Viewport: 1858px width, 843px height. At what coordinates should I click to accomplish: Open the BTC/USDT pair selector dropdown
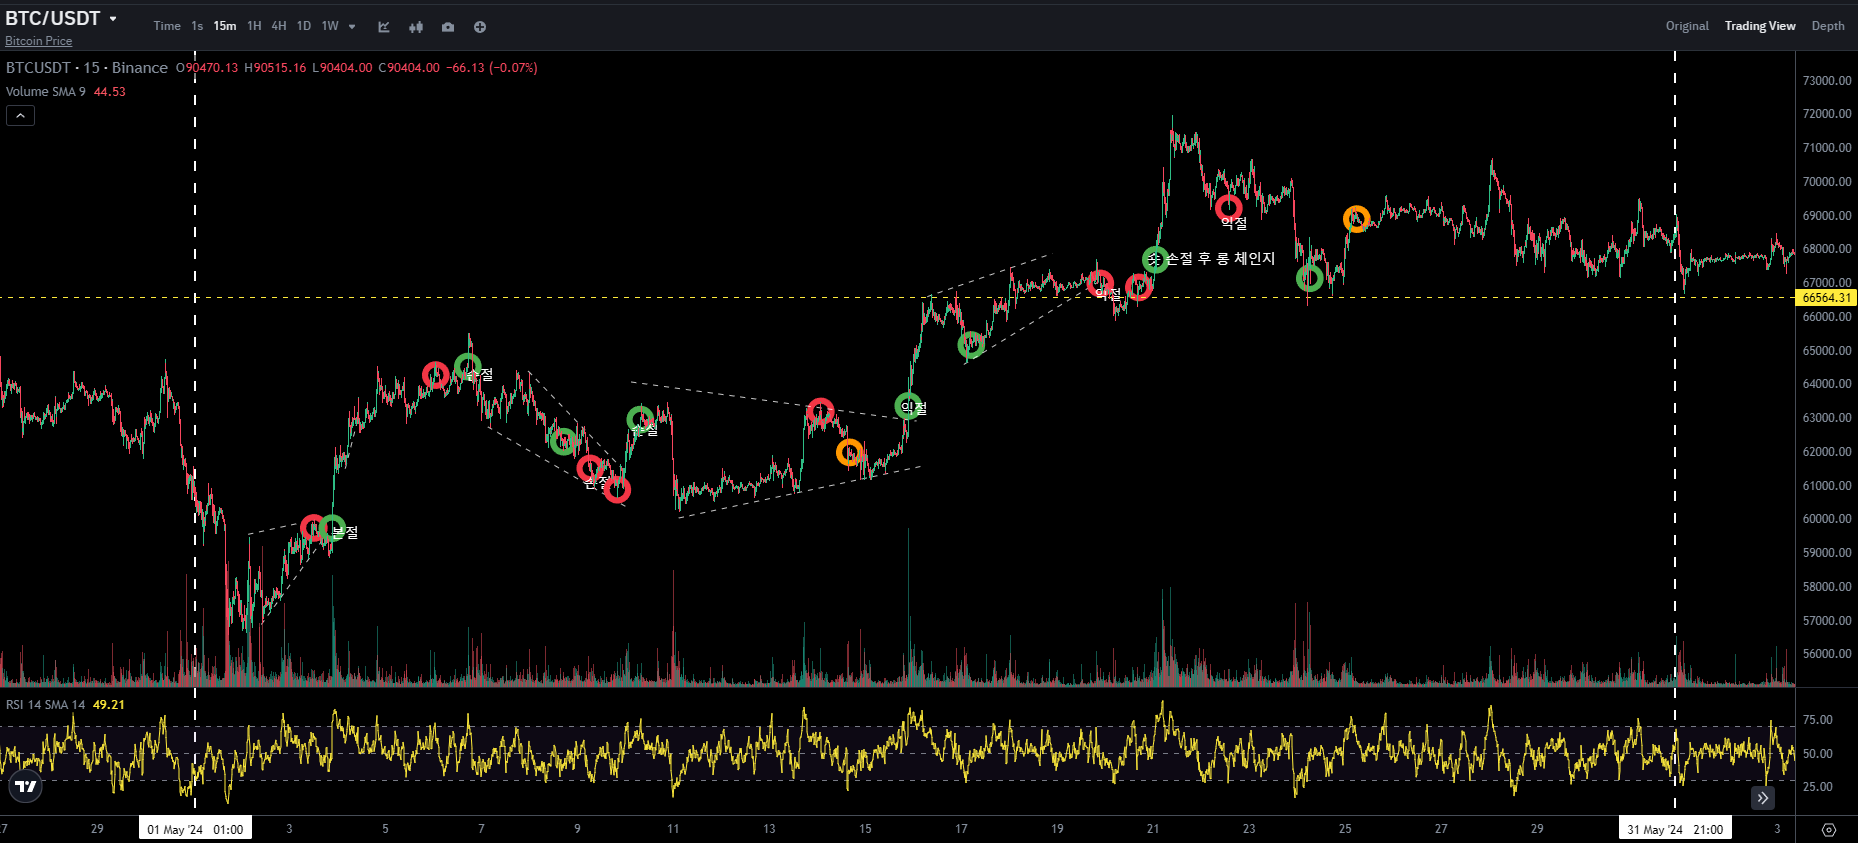(61, 18)
